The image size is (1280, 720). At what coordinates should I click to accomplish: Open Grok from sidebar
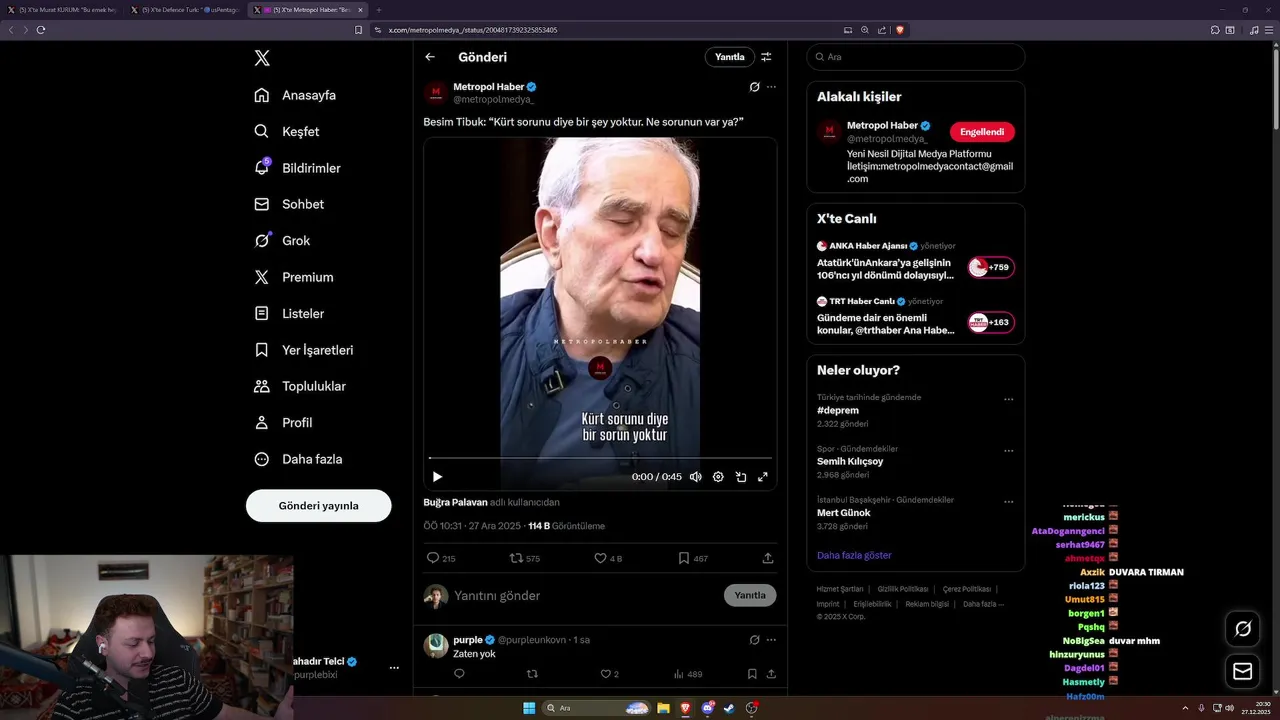click(282, 240)
